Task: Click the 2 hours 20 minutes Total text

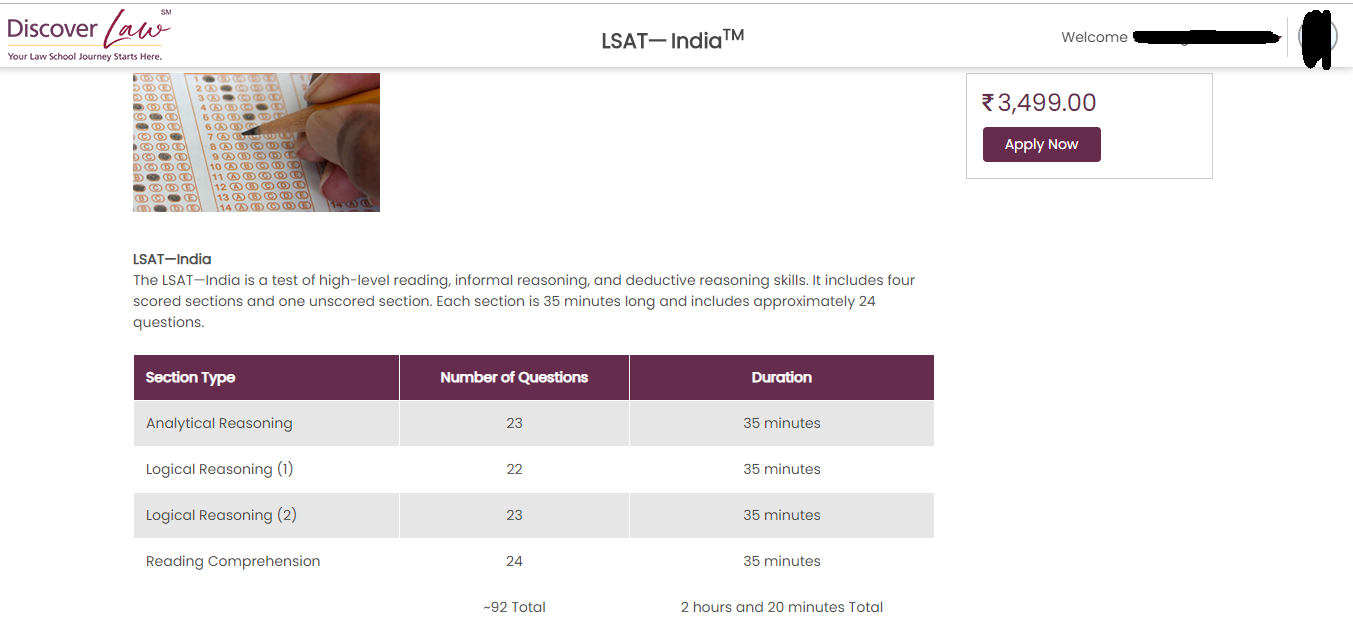Action: click(782, 607)
